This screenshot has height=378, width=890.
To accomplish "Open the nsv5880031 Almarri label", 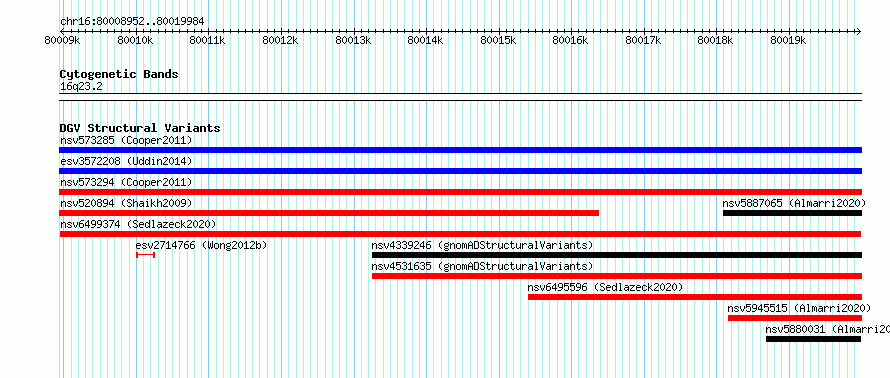I will click(828, 329).
